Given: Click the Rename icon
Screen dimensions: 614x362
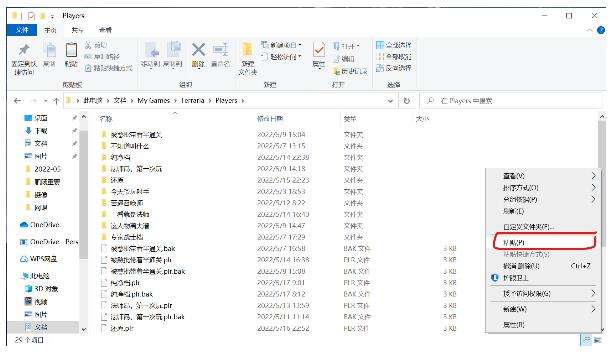Looking at the screenshot, I should tap(220, 50).
